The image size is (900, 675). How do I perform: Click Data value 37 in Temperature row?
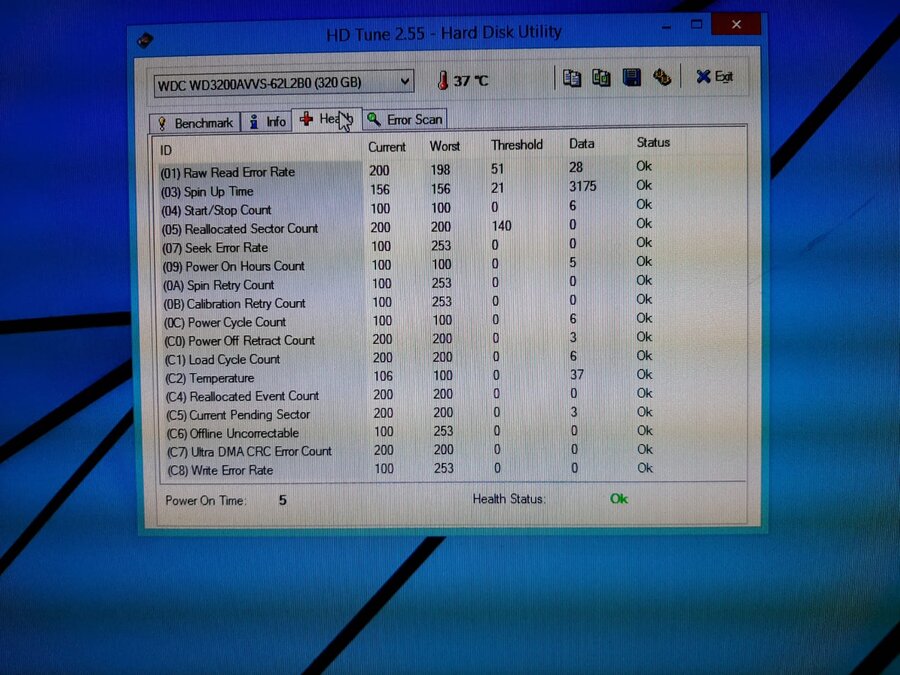coord(577,375)
